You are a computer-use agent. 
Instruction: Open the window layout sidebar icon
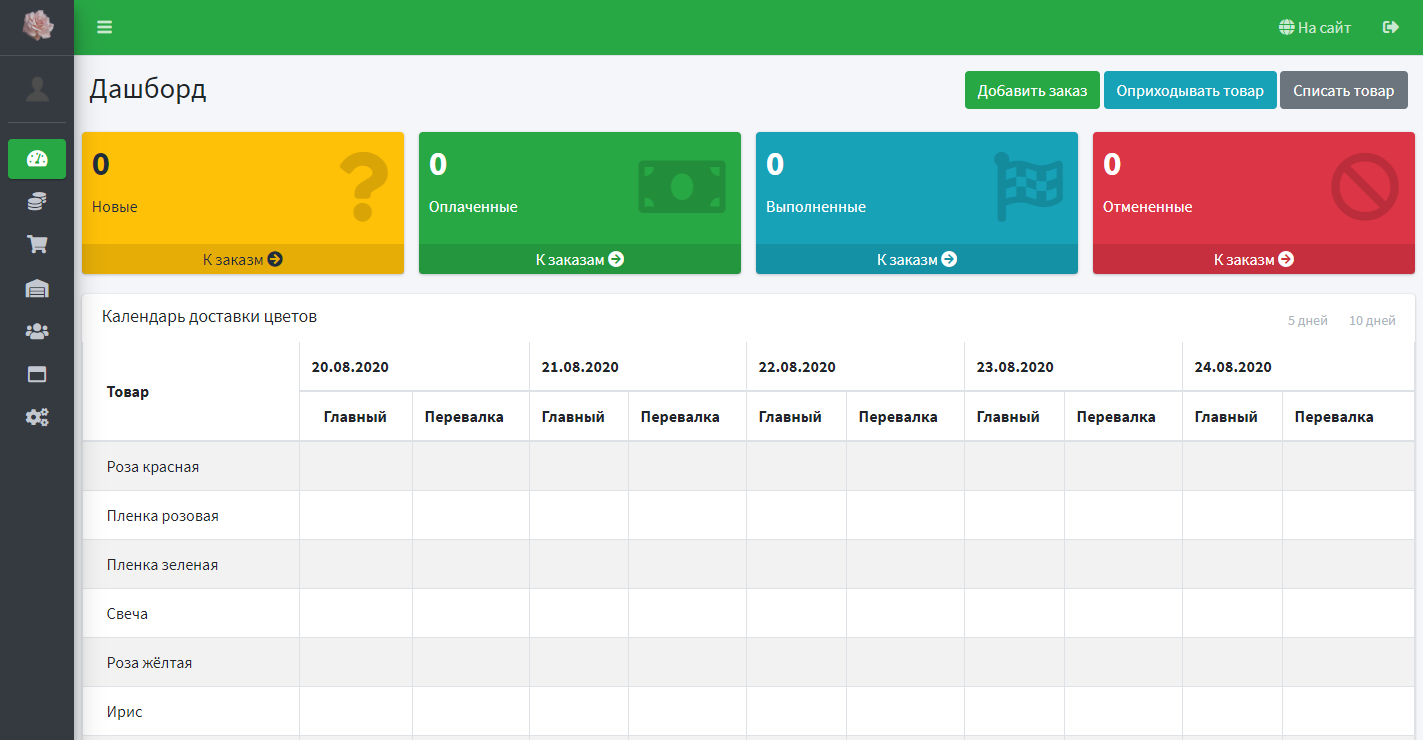37,375
